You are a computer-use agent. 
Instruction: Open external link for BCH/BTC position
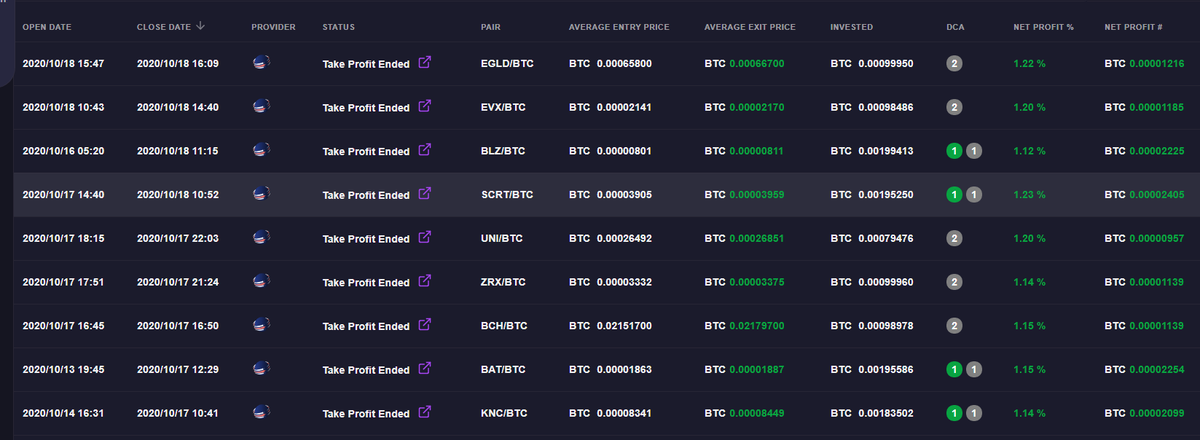[424, 325]
